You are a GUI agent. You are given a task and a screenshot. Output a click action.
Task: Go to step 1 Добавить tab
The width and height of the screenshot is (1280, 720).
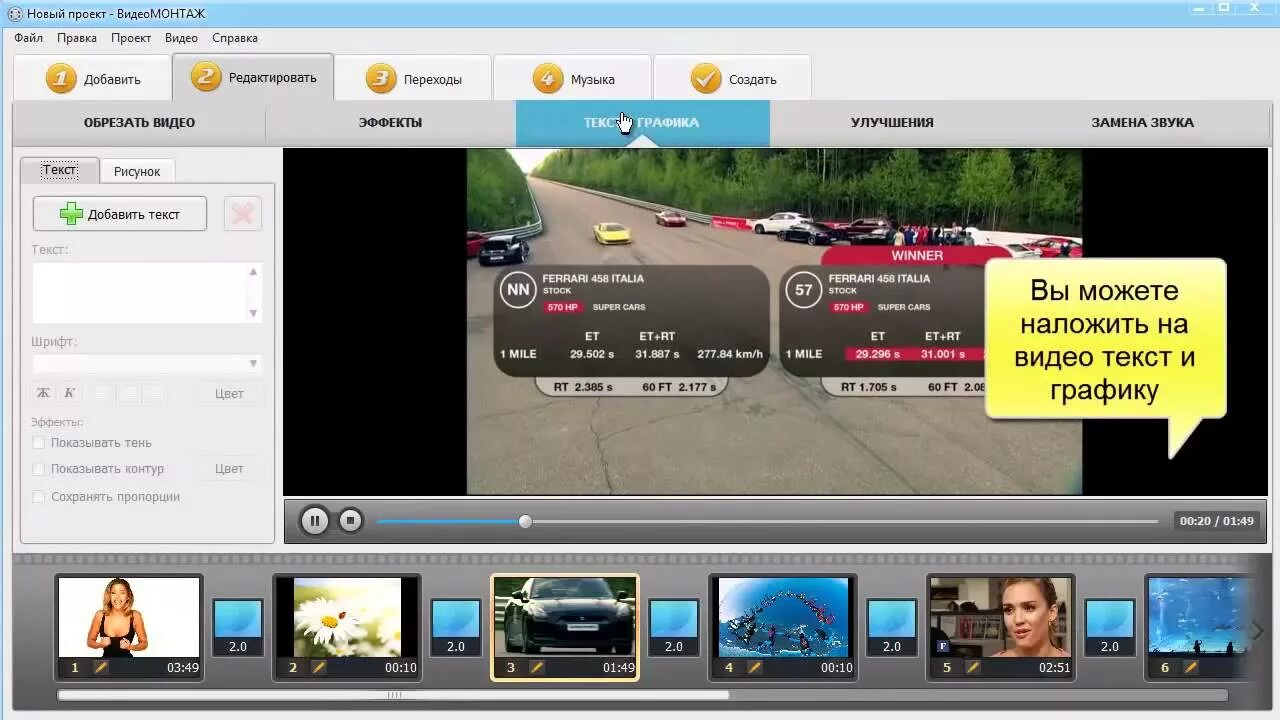point(92,79)
